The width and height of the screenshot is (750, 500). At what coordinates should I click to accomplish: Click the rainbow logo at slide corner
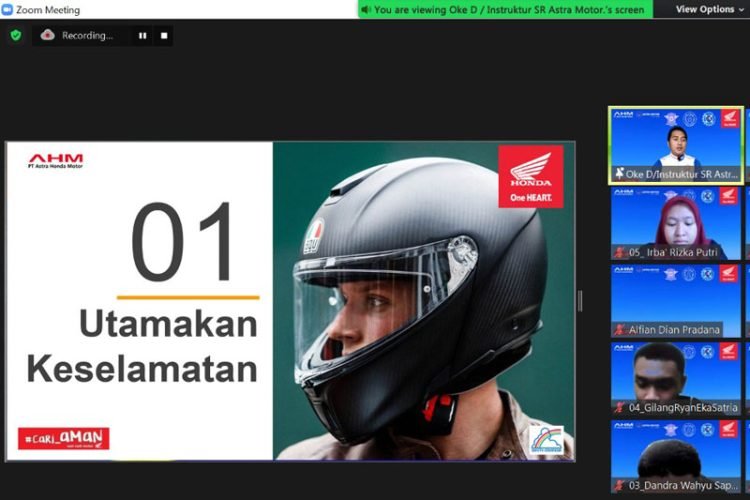pyautogui.click(x=546, y=440)
